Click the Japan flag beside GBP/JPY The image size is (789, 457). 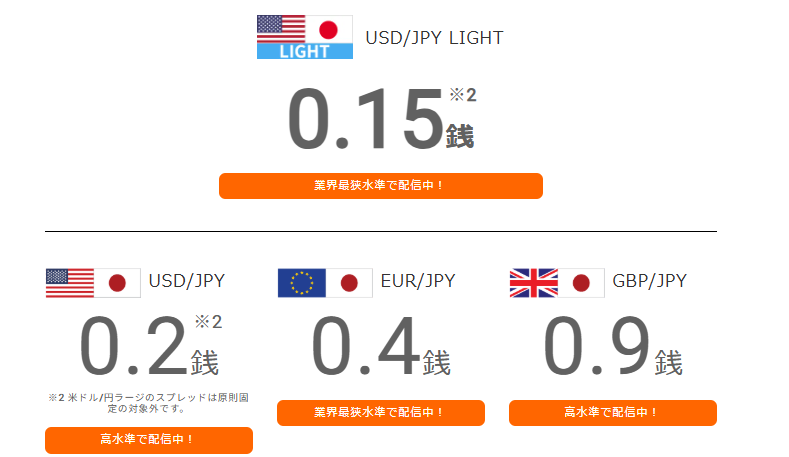[581, 283]
